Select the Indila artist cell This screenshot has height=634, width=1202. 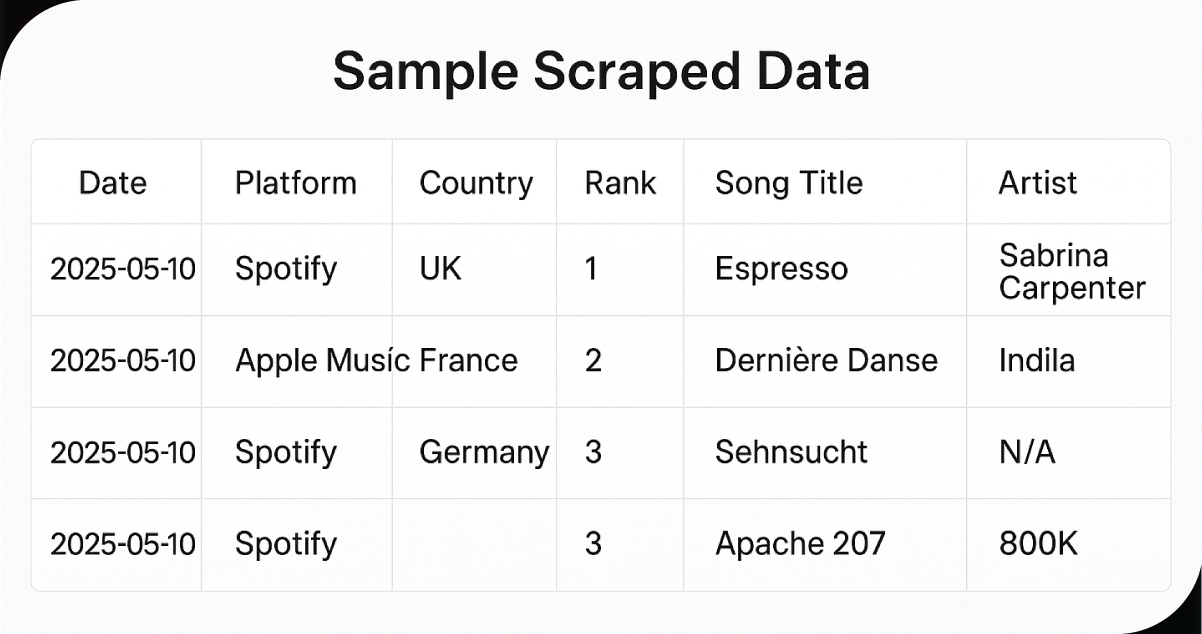1037,360
